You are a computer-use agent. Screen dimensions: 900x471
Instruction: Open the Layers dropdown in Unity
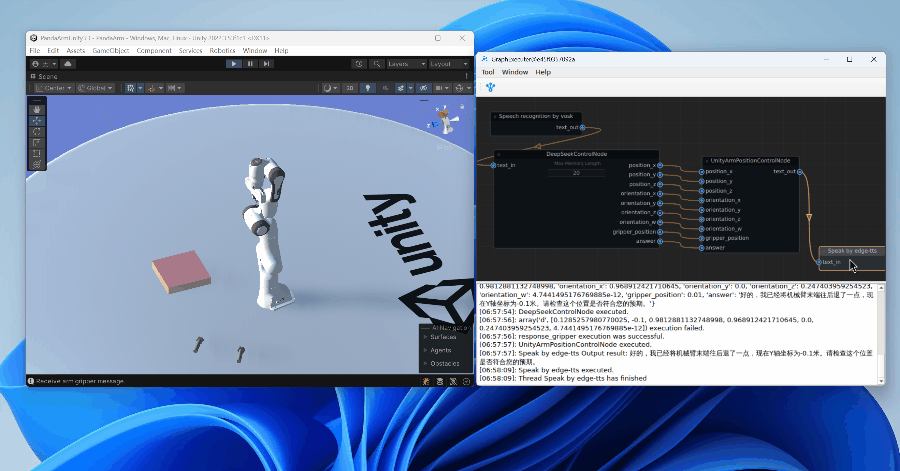[406, 64]
